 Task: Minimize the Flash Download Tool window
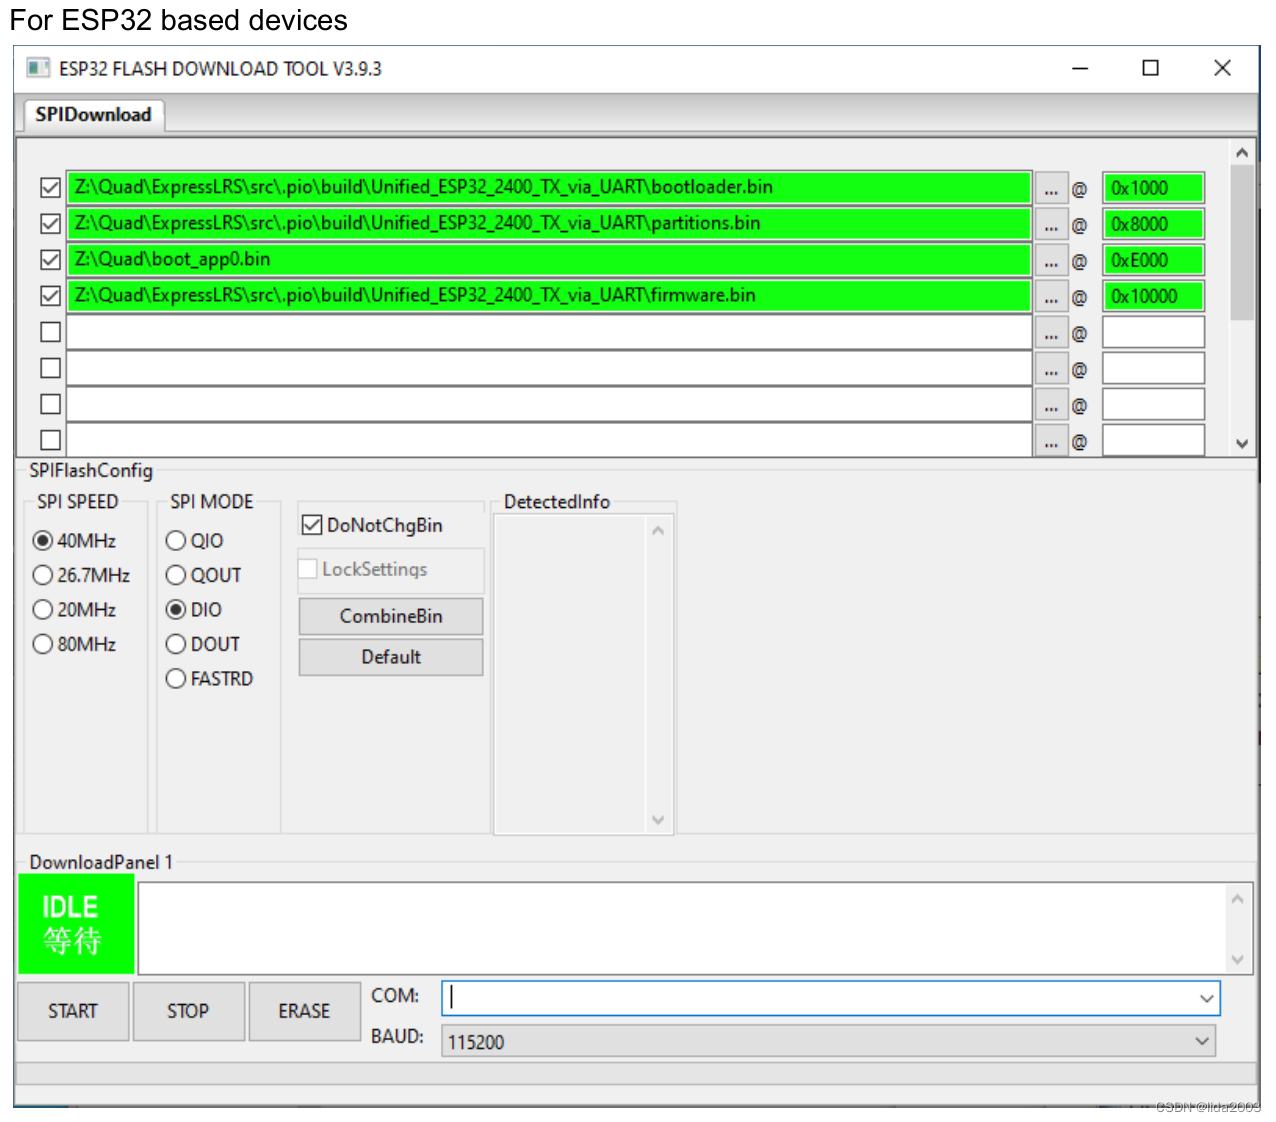click(x=1080, y=68)
